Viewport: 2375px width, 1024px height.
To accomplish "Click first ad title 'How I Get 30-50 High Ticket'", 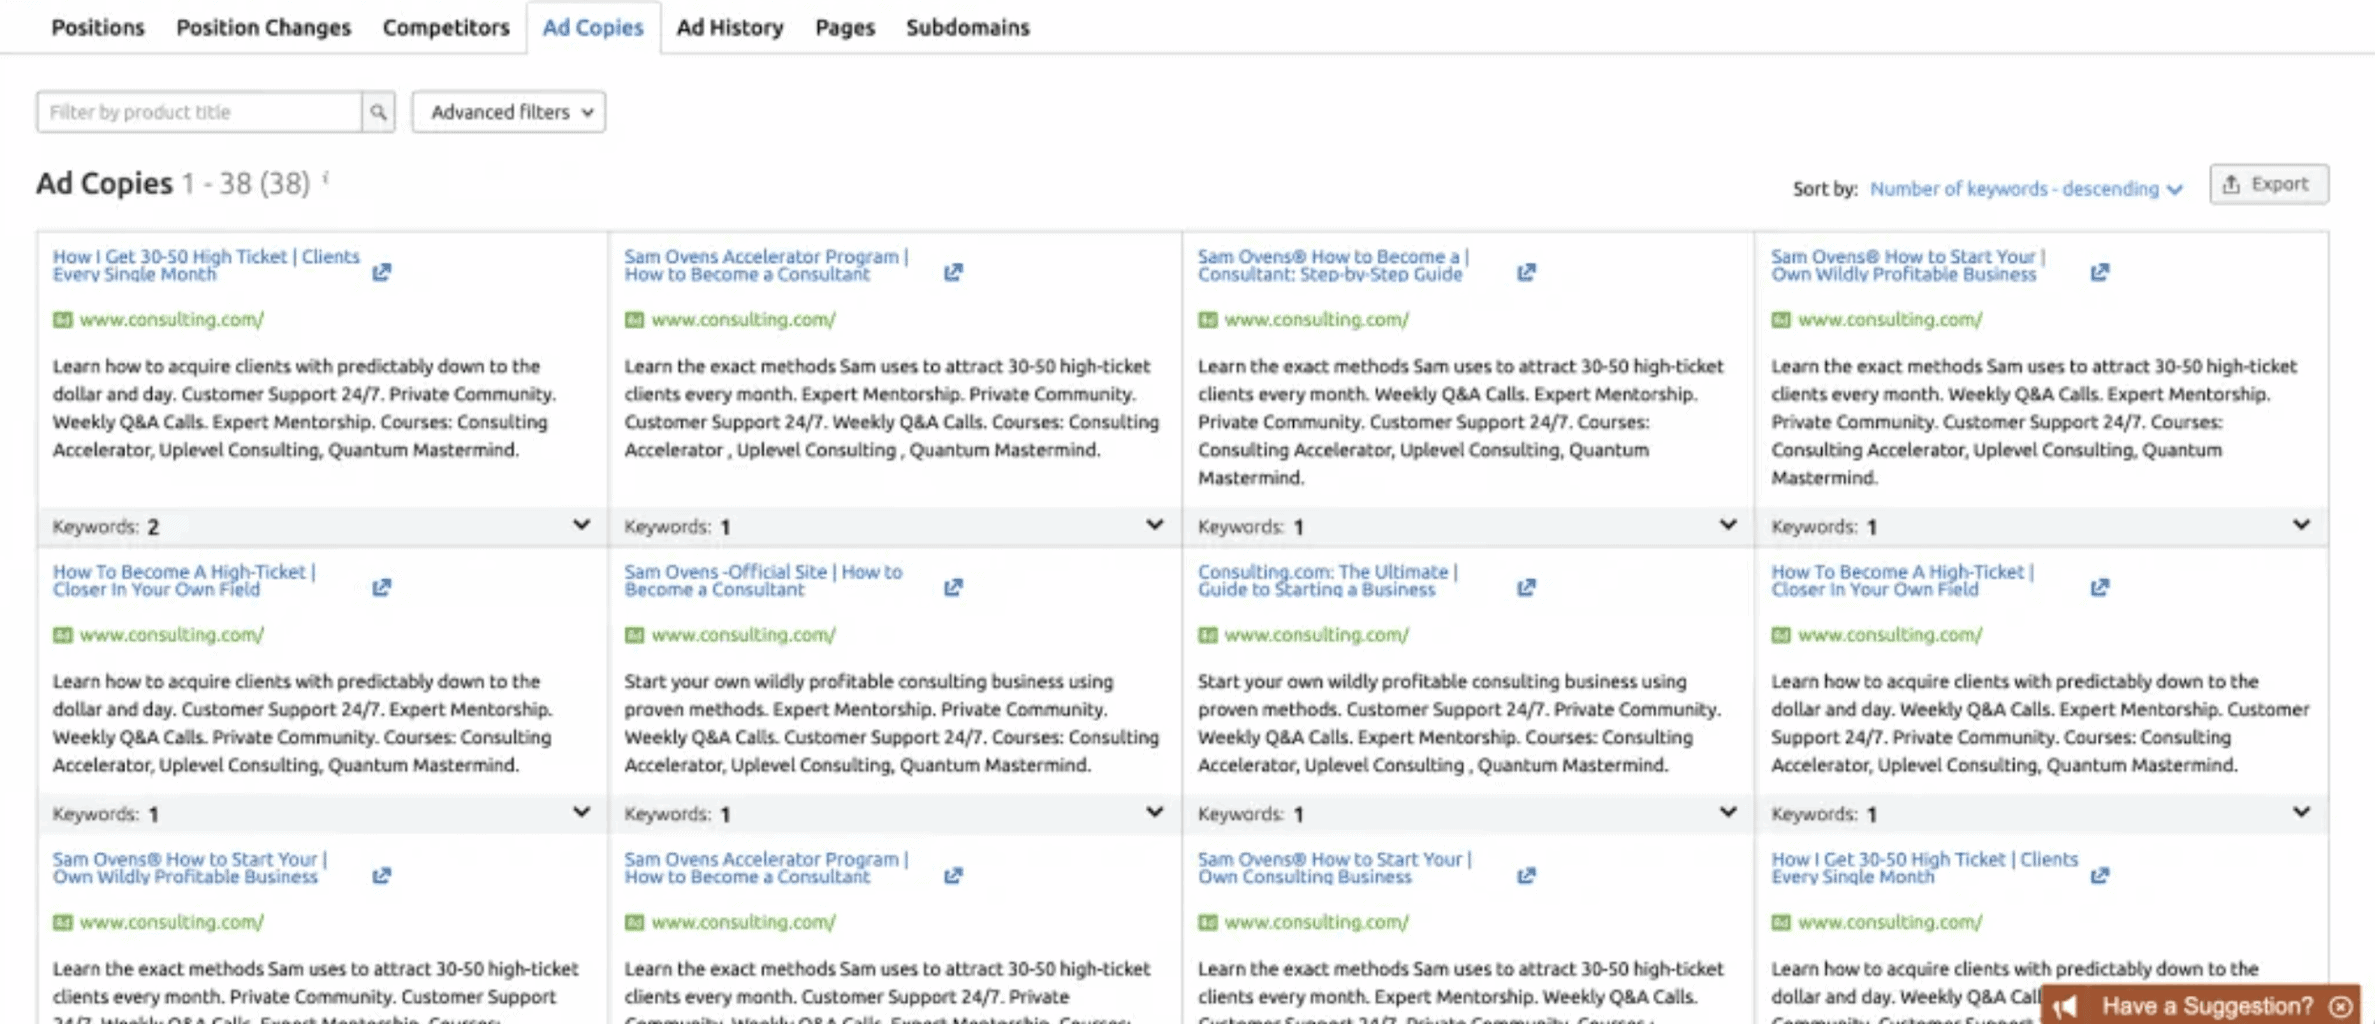I will 206,265.
